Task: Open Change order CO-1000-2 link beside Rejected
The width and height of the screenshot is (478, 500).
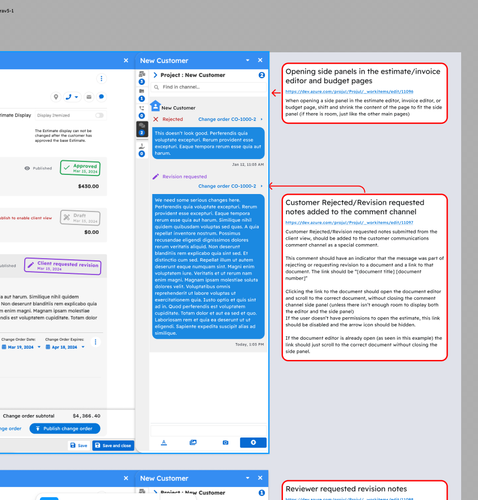Action: point(227,119)
